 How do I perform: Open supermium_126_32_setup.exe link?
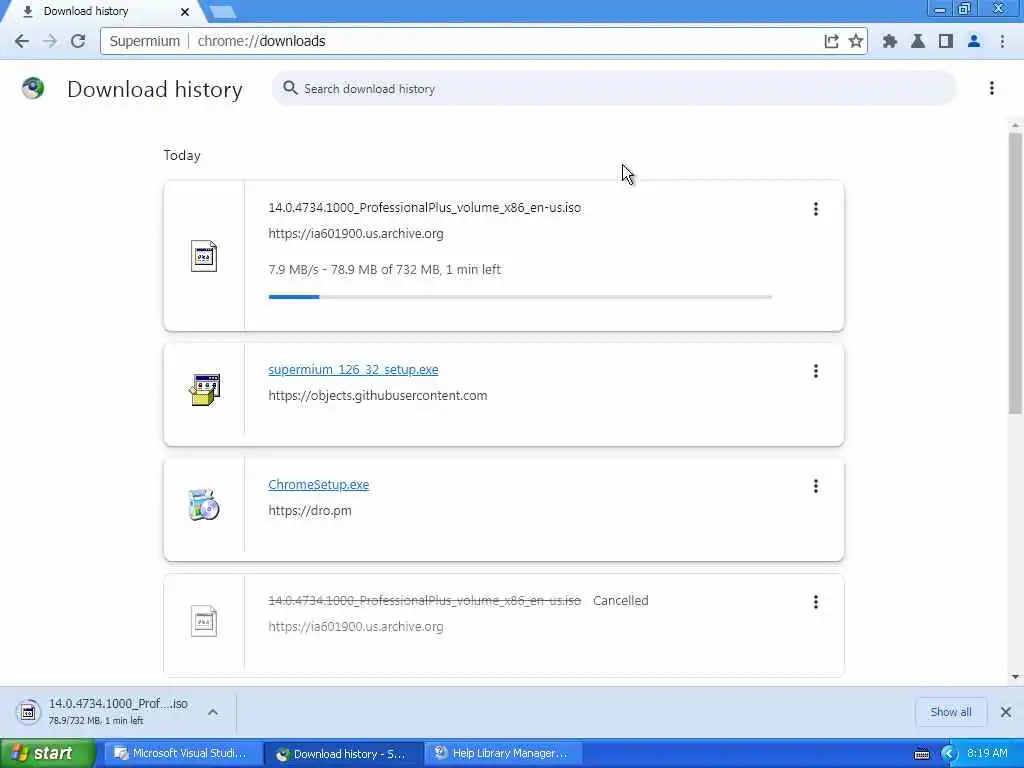pyautogui.click(x=353, y=370)
